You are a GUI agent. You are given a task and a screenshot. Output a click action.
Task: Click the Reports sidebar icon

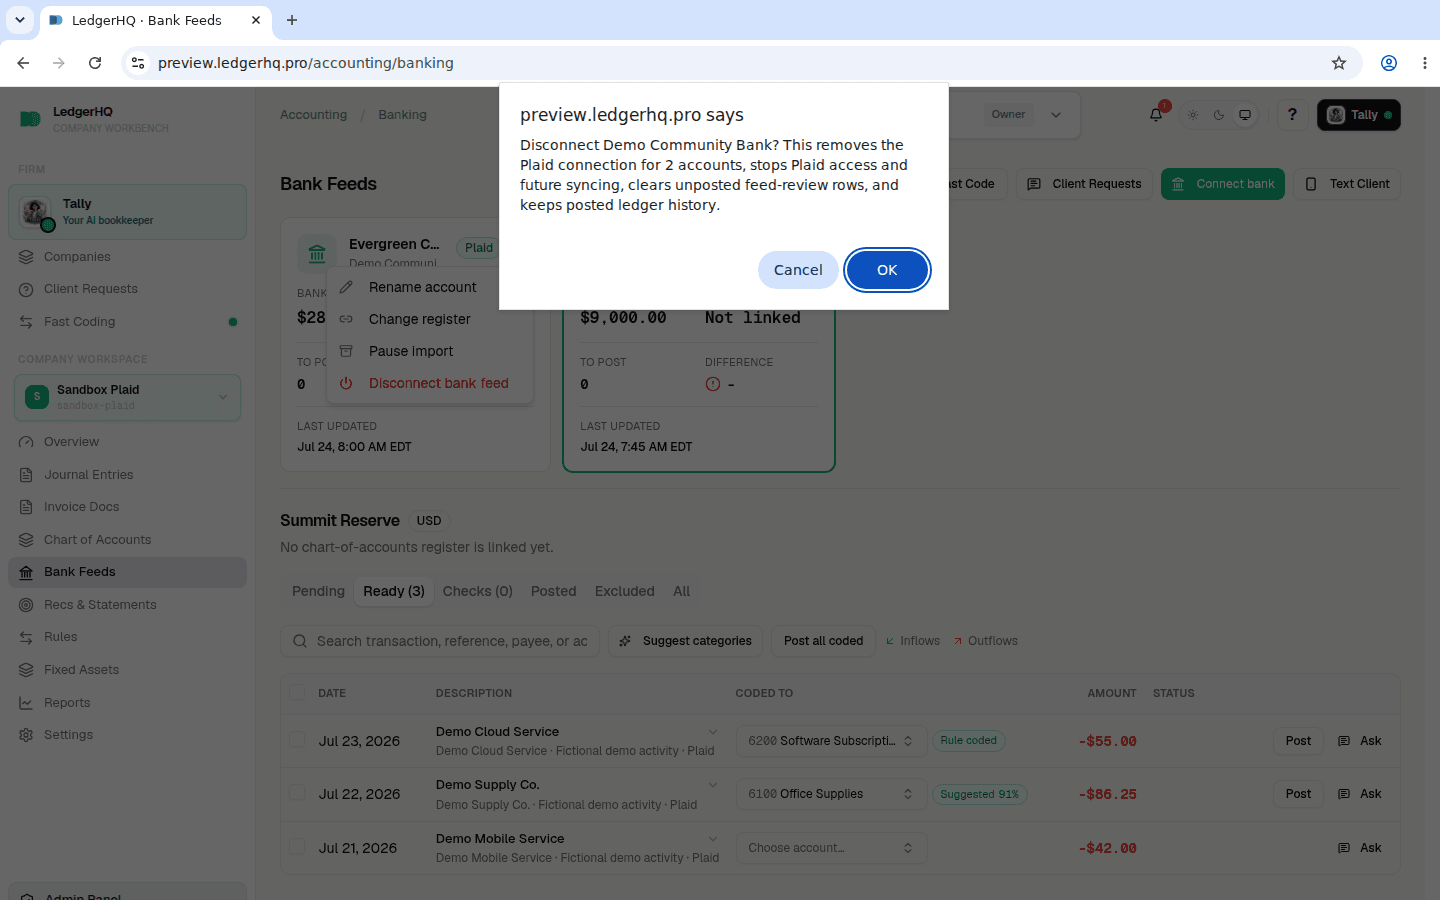pyautogui.click(x=26, y=703)
